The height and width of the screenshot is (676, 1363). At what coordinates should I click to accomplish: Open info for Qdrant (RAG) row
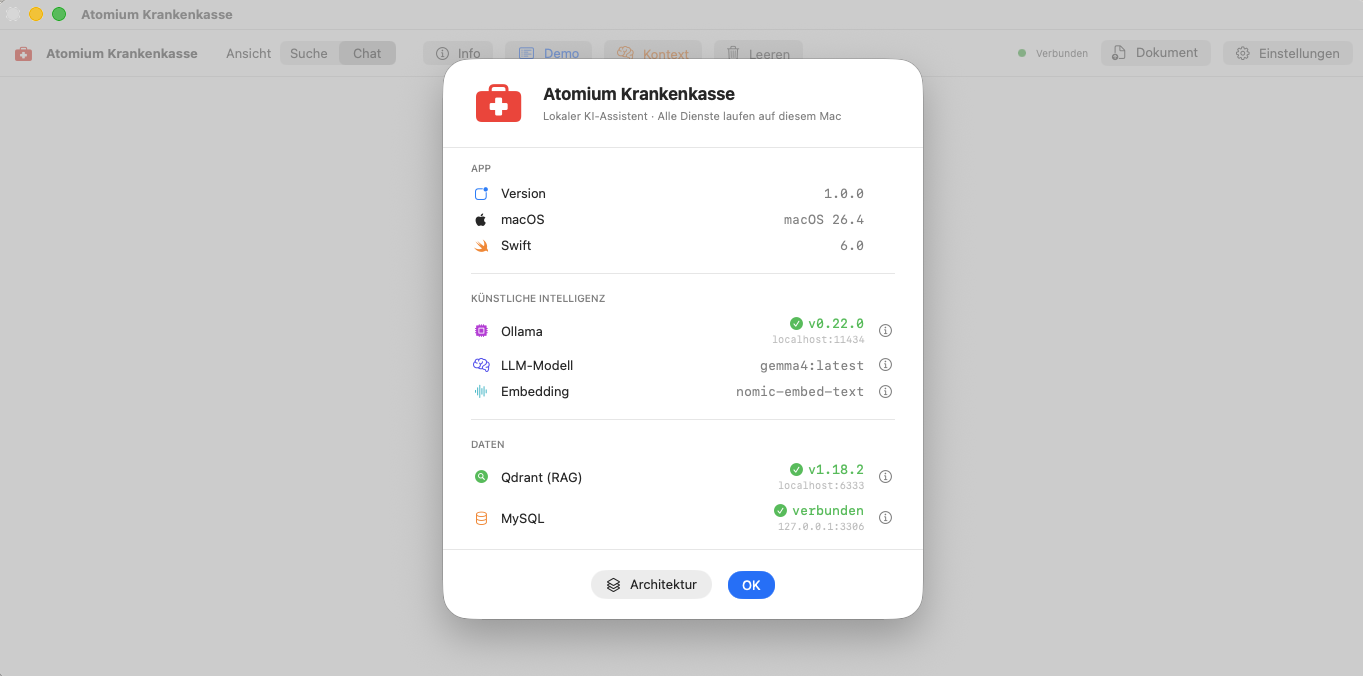click(x=885, y=477)
